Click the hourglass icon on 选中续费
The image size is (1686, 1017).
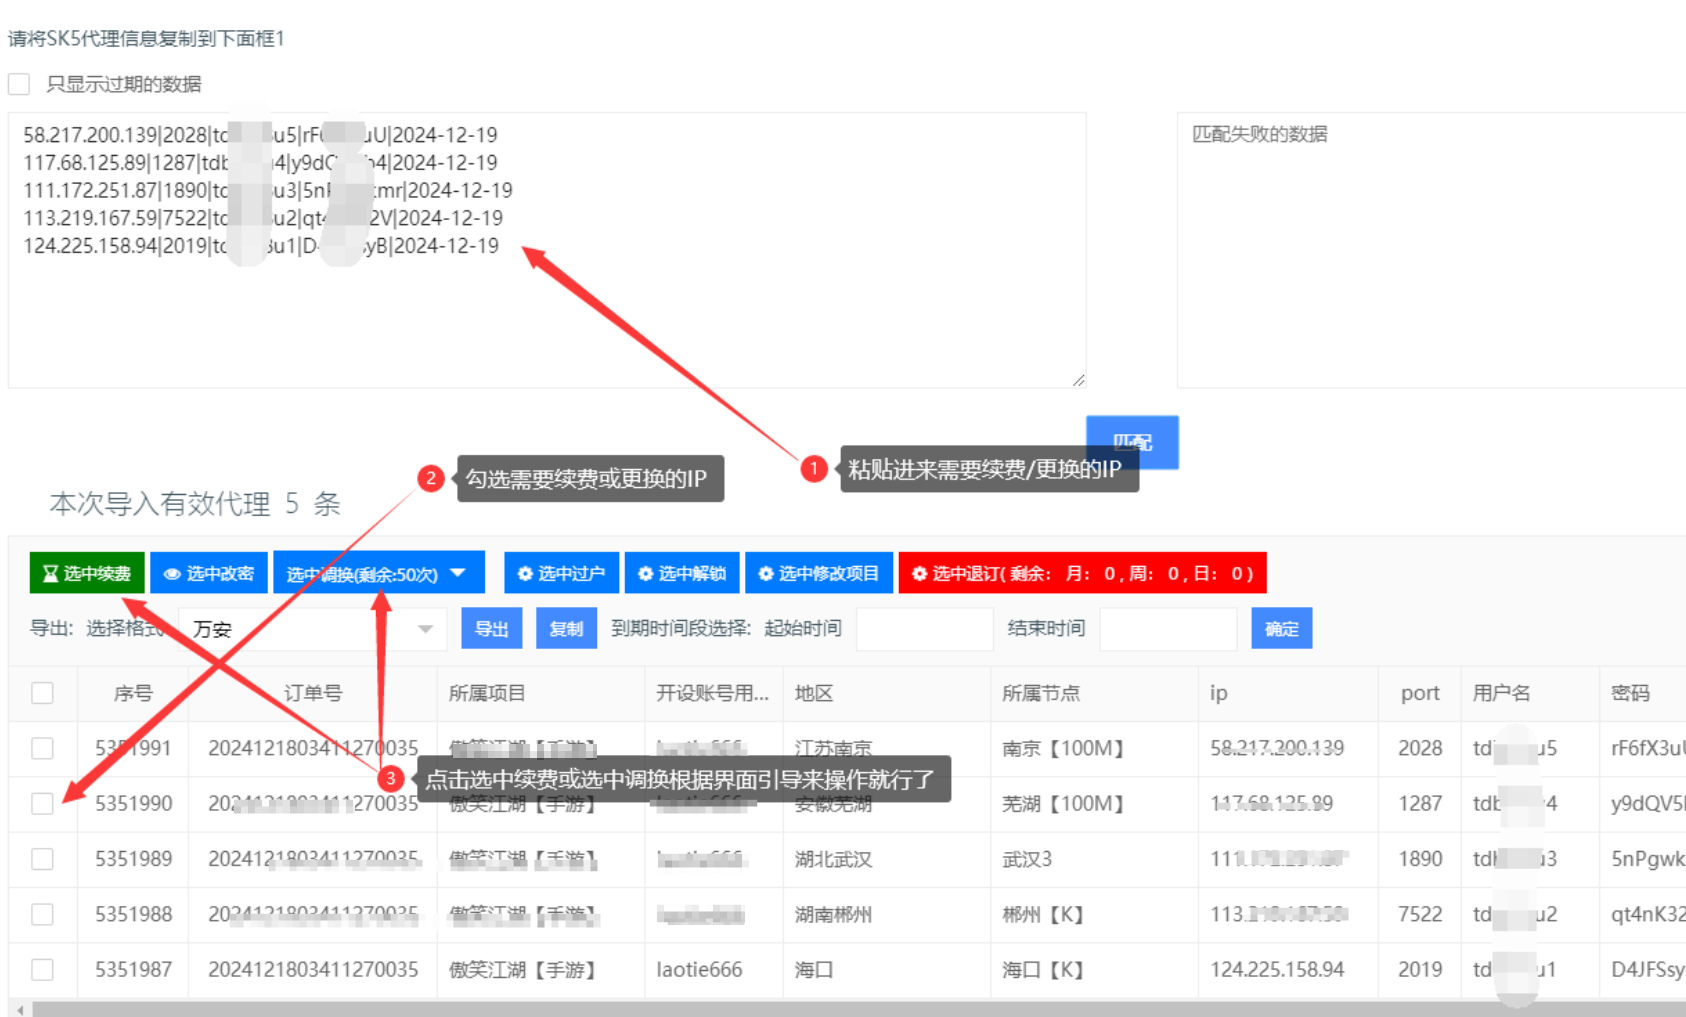(50, 574)
